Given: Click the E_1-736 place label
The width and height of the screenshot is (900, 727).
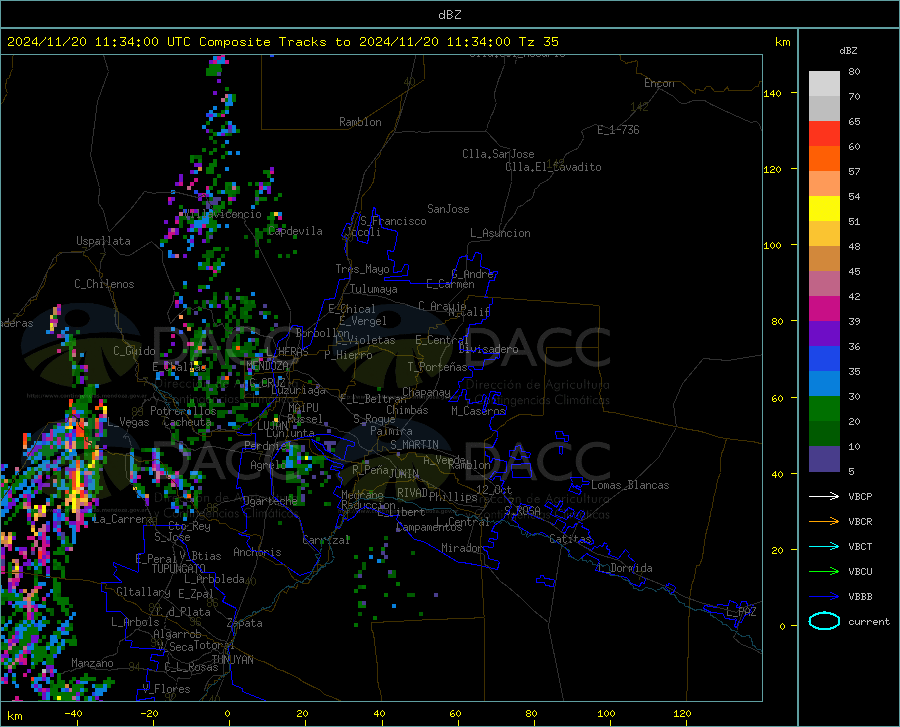Looking at the screenshot, I should click(618, 130).
